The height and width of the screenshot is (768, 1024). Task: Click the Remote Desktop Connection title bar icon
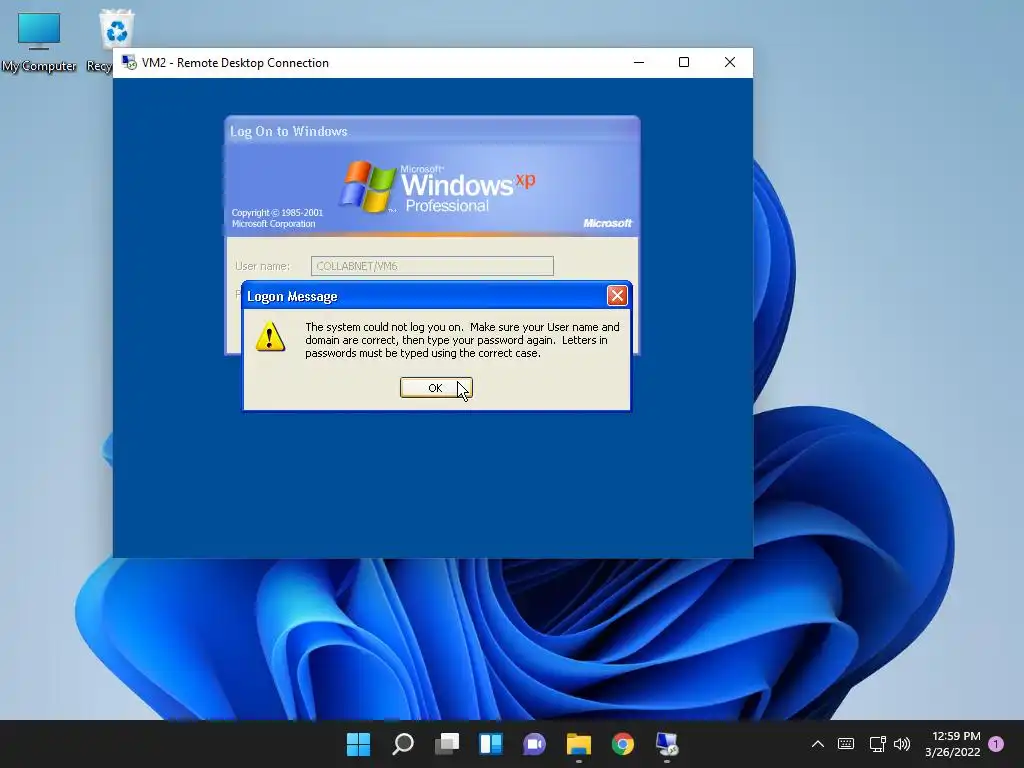[x=129, y=63]
